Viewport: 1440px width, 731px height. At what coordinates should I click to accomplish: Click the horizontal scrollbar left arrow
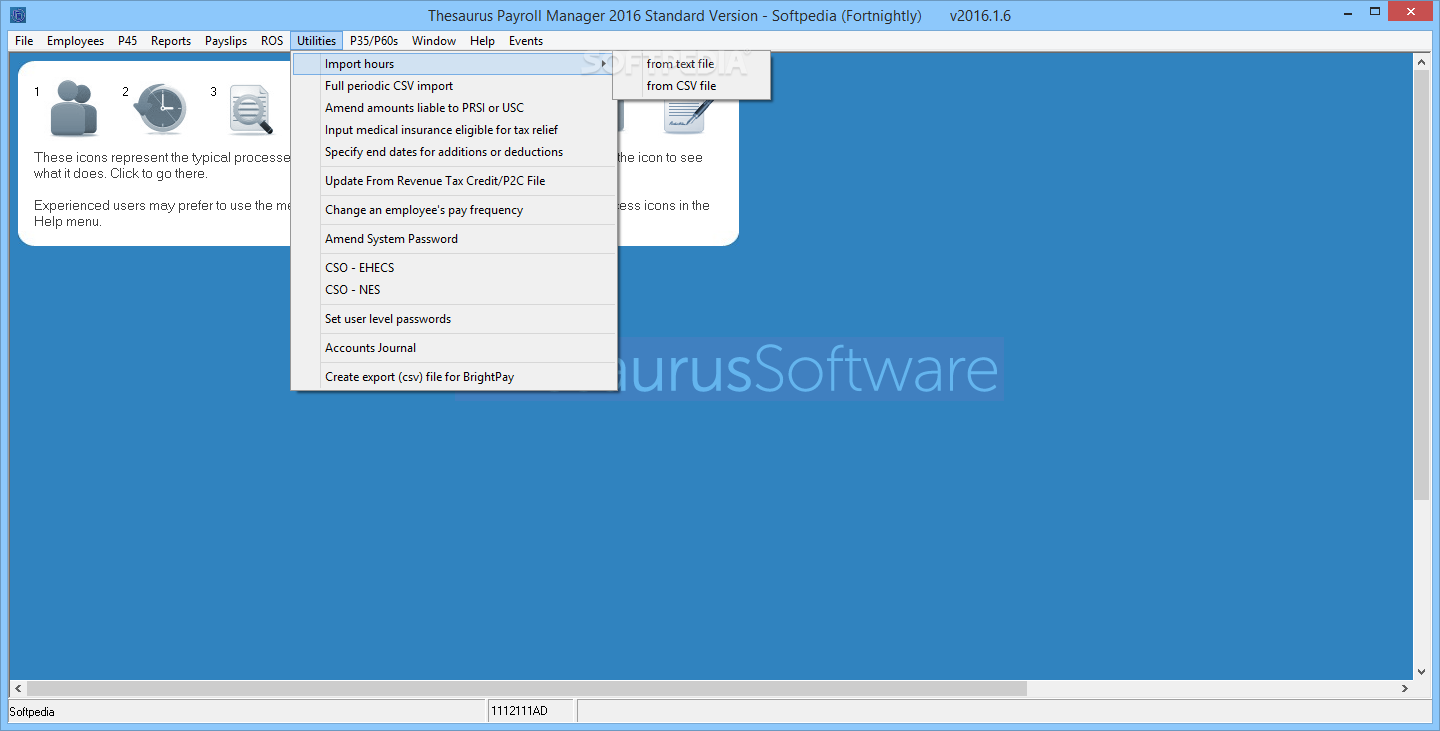point(18,689)
